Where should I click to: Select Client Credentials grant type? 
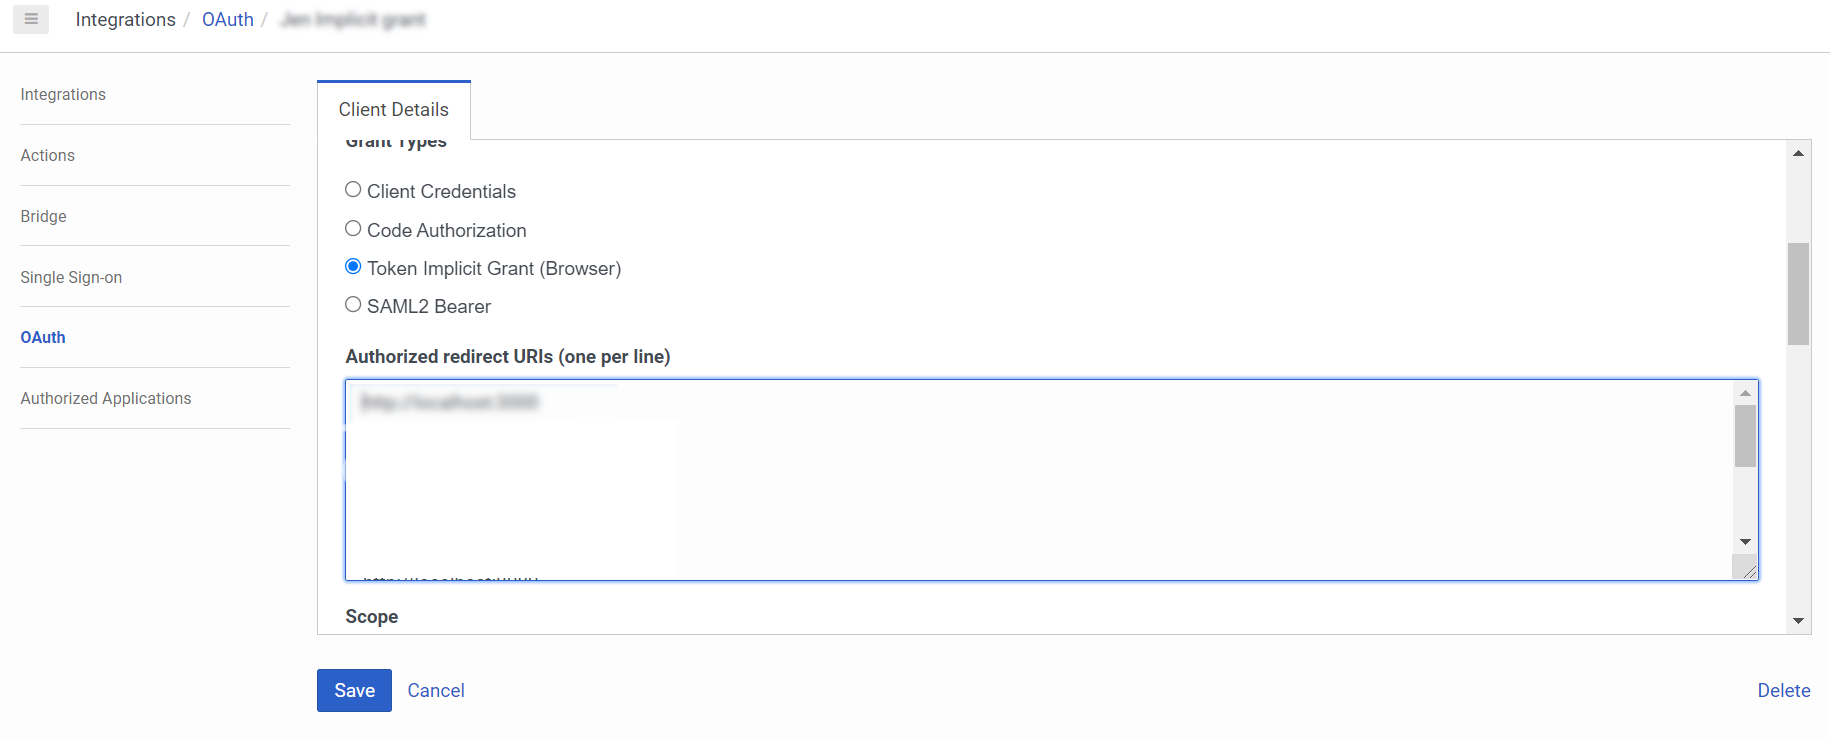point(353,190)
